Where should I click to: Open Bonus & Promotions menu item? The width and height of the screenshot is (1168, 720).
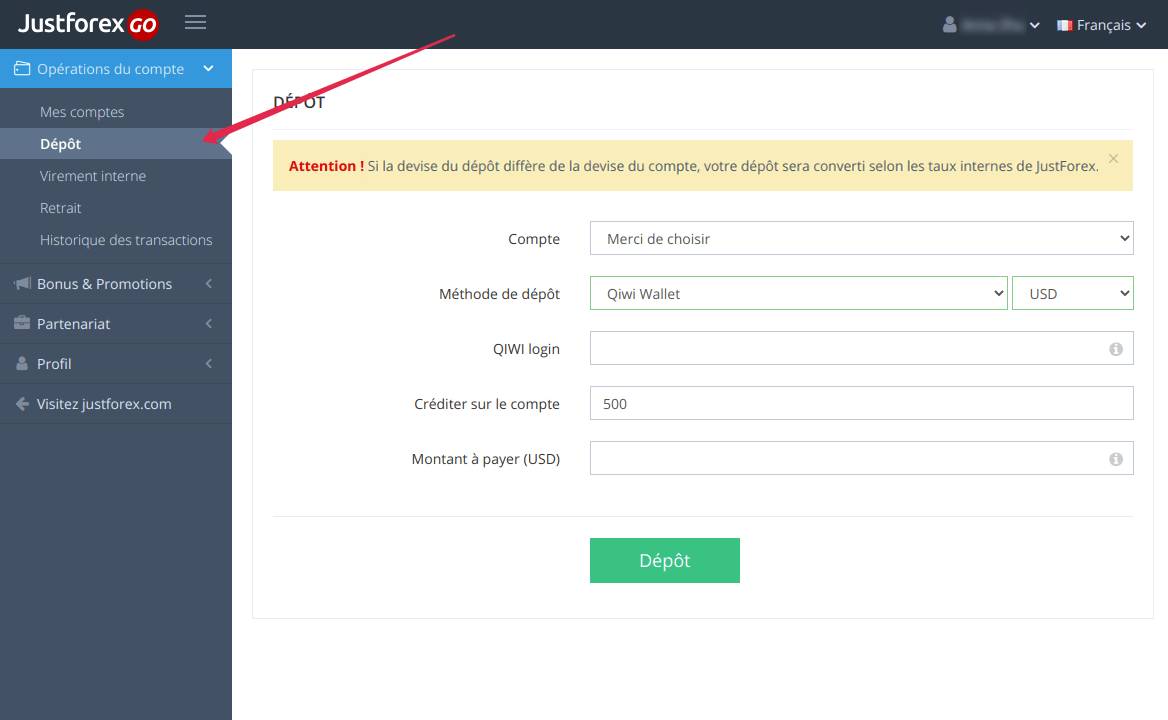[x=115, y=284]
